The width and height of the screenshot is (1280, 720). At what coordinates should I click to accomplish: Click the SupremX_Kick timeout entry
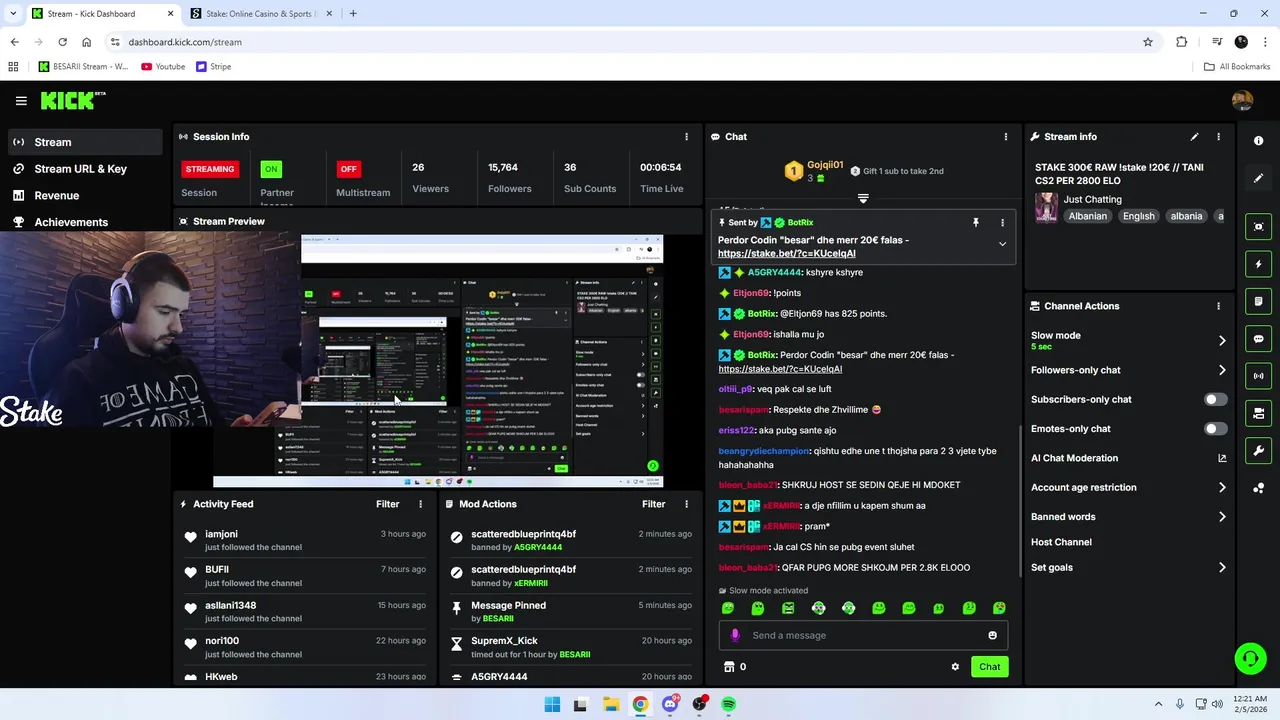(x=571, y=647)
